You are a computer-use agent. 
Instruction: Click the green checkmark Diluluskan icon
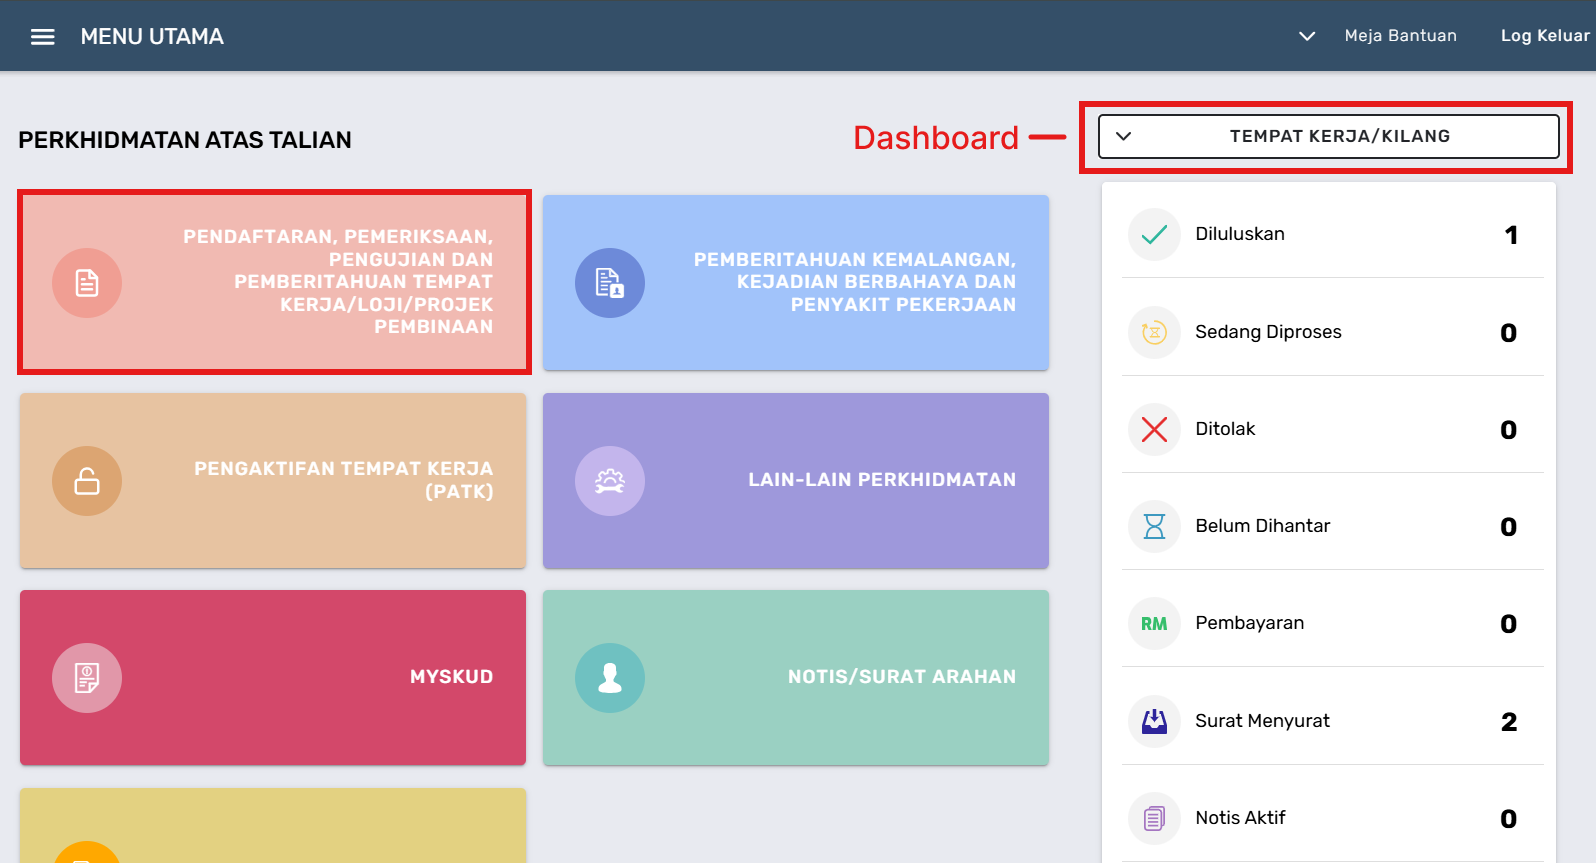pos(1154,235)
